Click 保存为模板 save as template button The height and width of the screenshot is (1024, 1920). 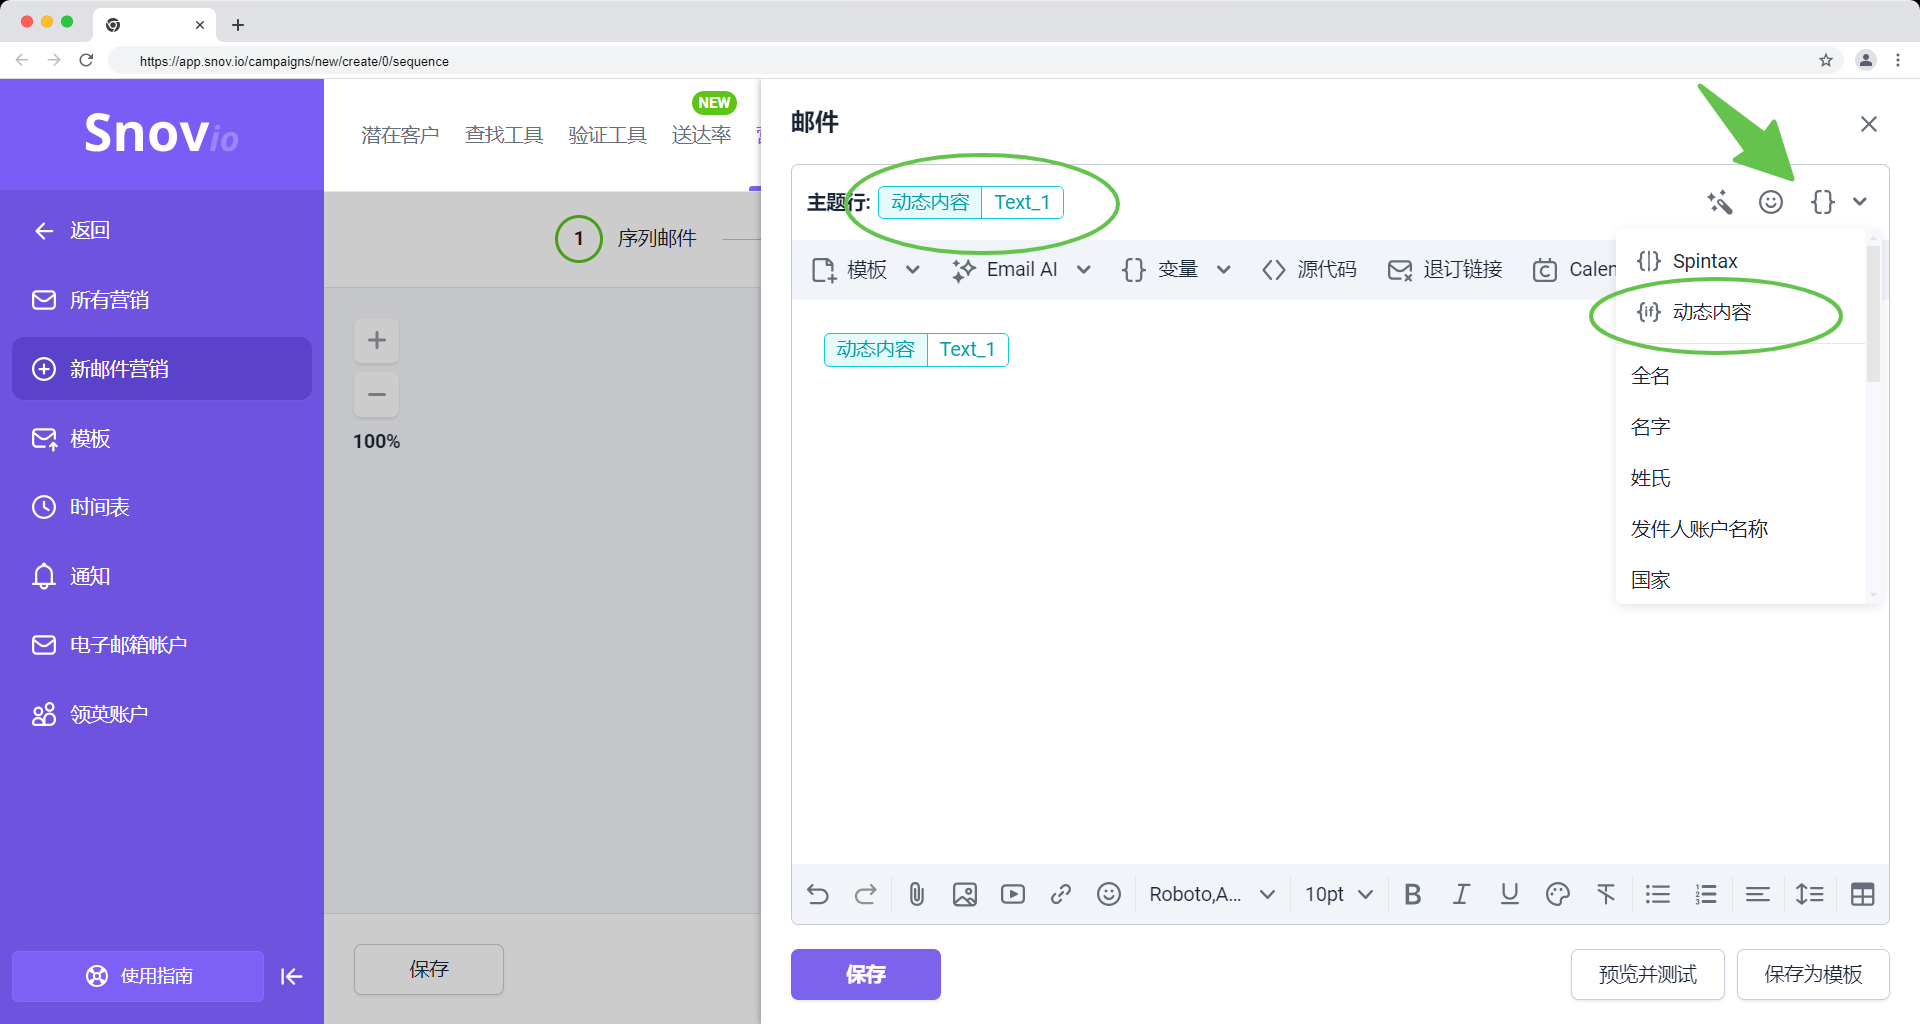1813,974
